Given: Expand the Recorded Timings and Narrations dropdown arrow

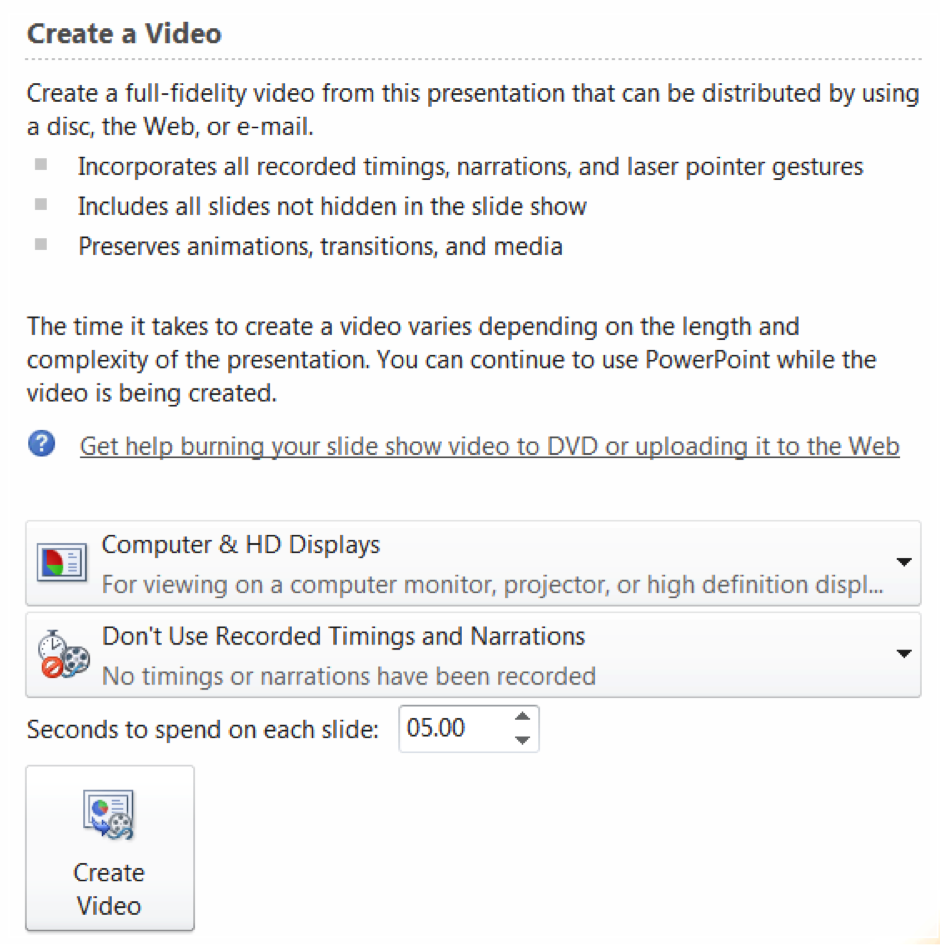Looking at the screenshot, I should 904,654.
